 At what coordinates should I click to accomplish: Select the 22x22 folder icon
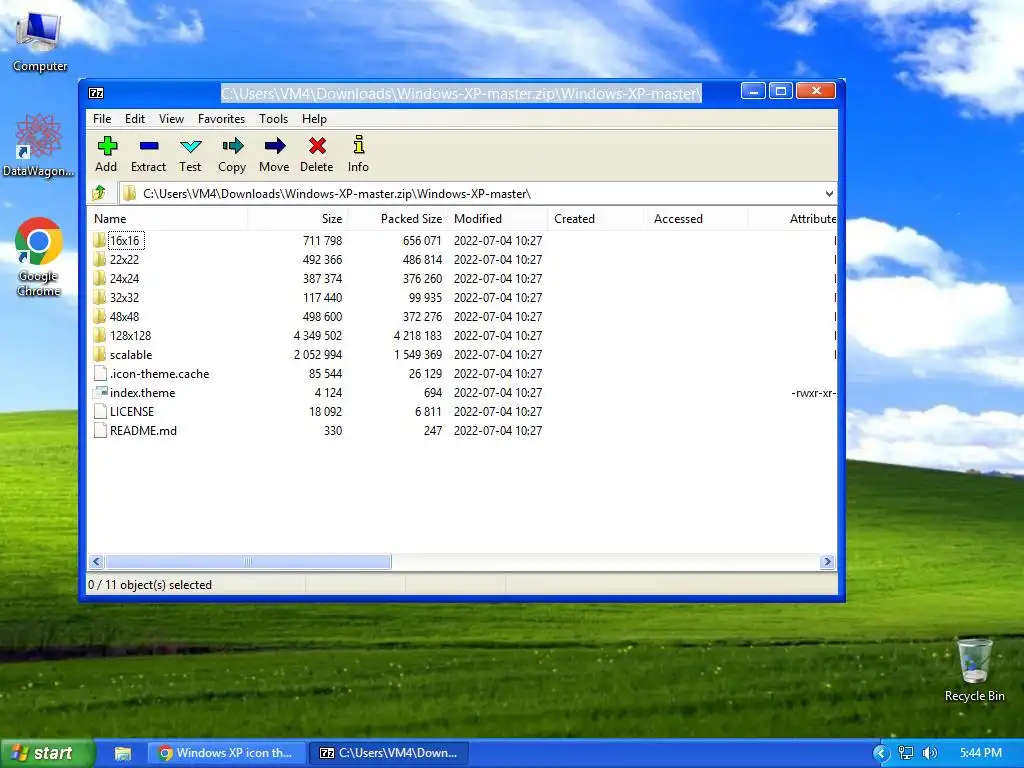[99, 259]
